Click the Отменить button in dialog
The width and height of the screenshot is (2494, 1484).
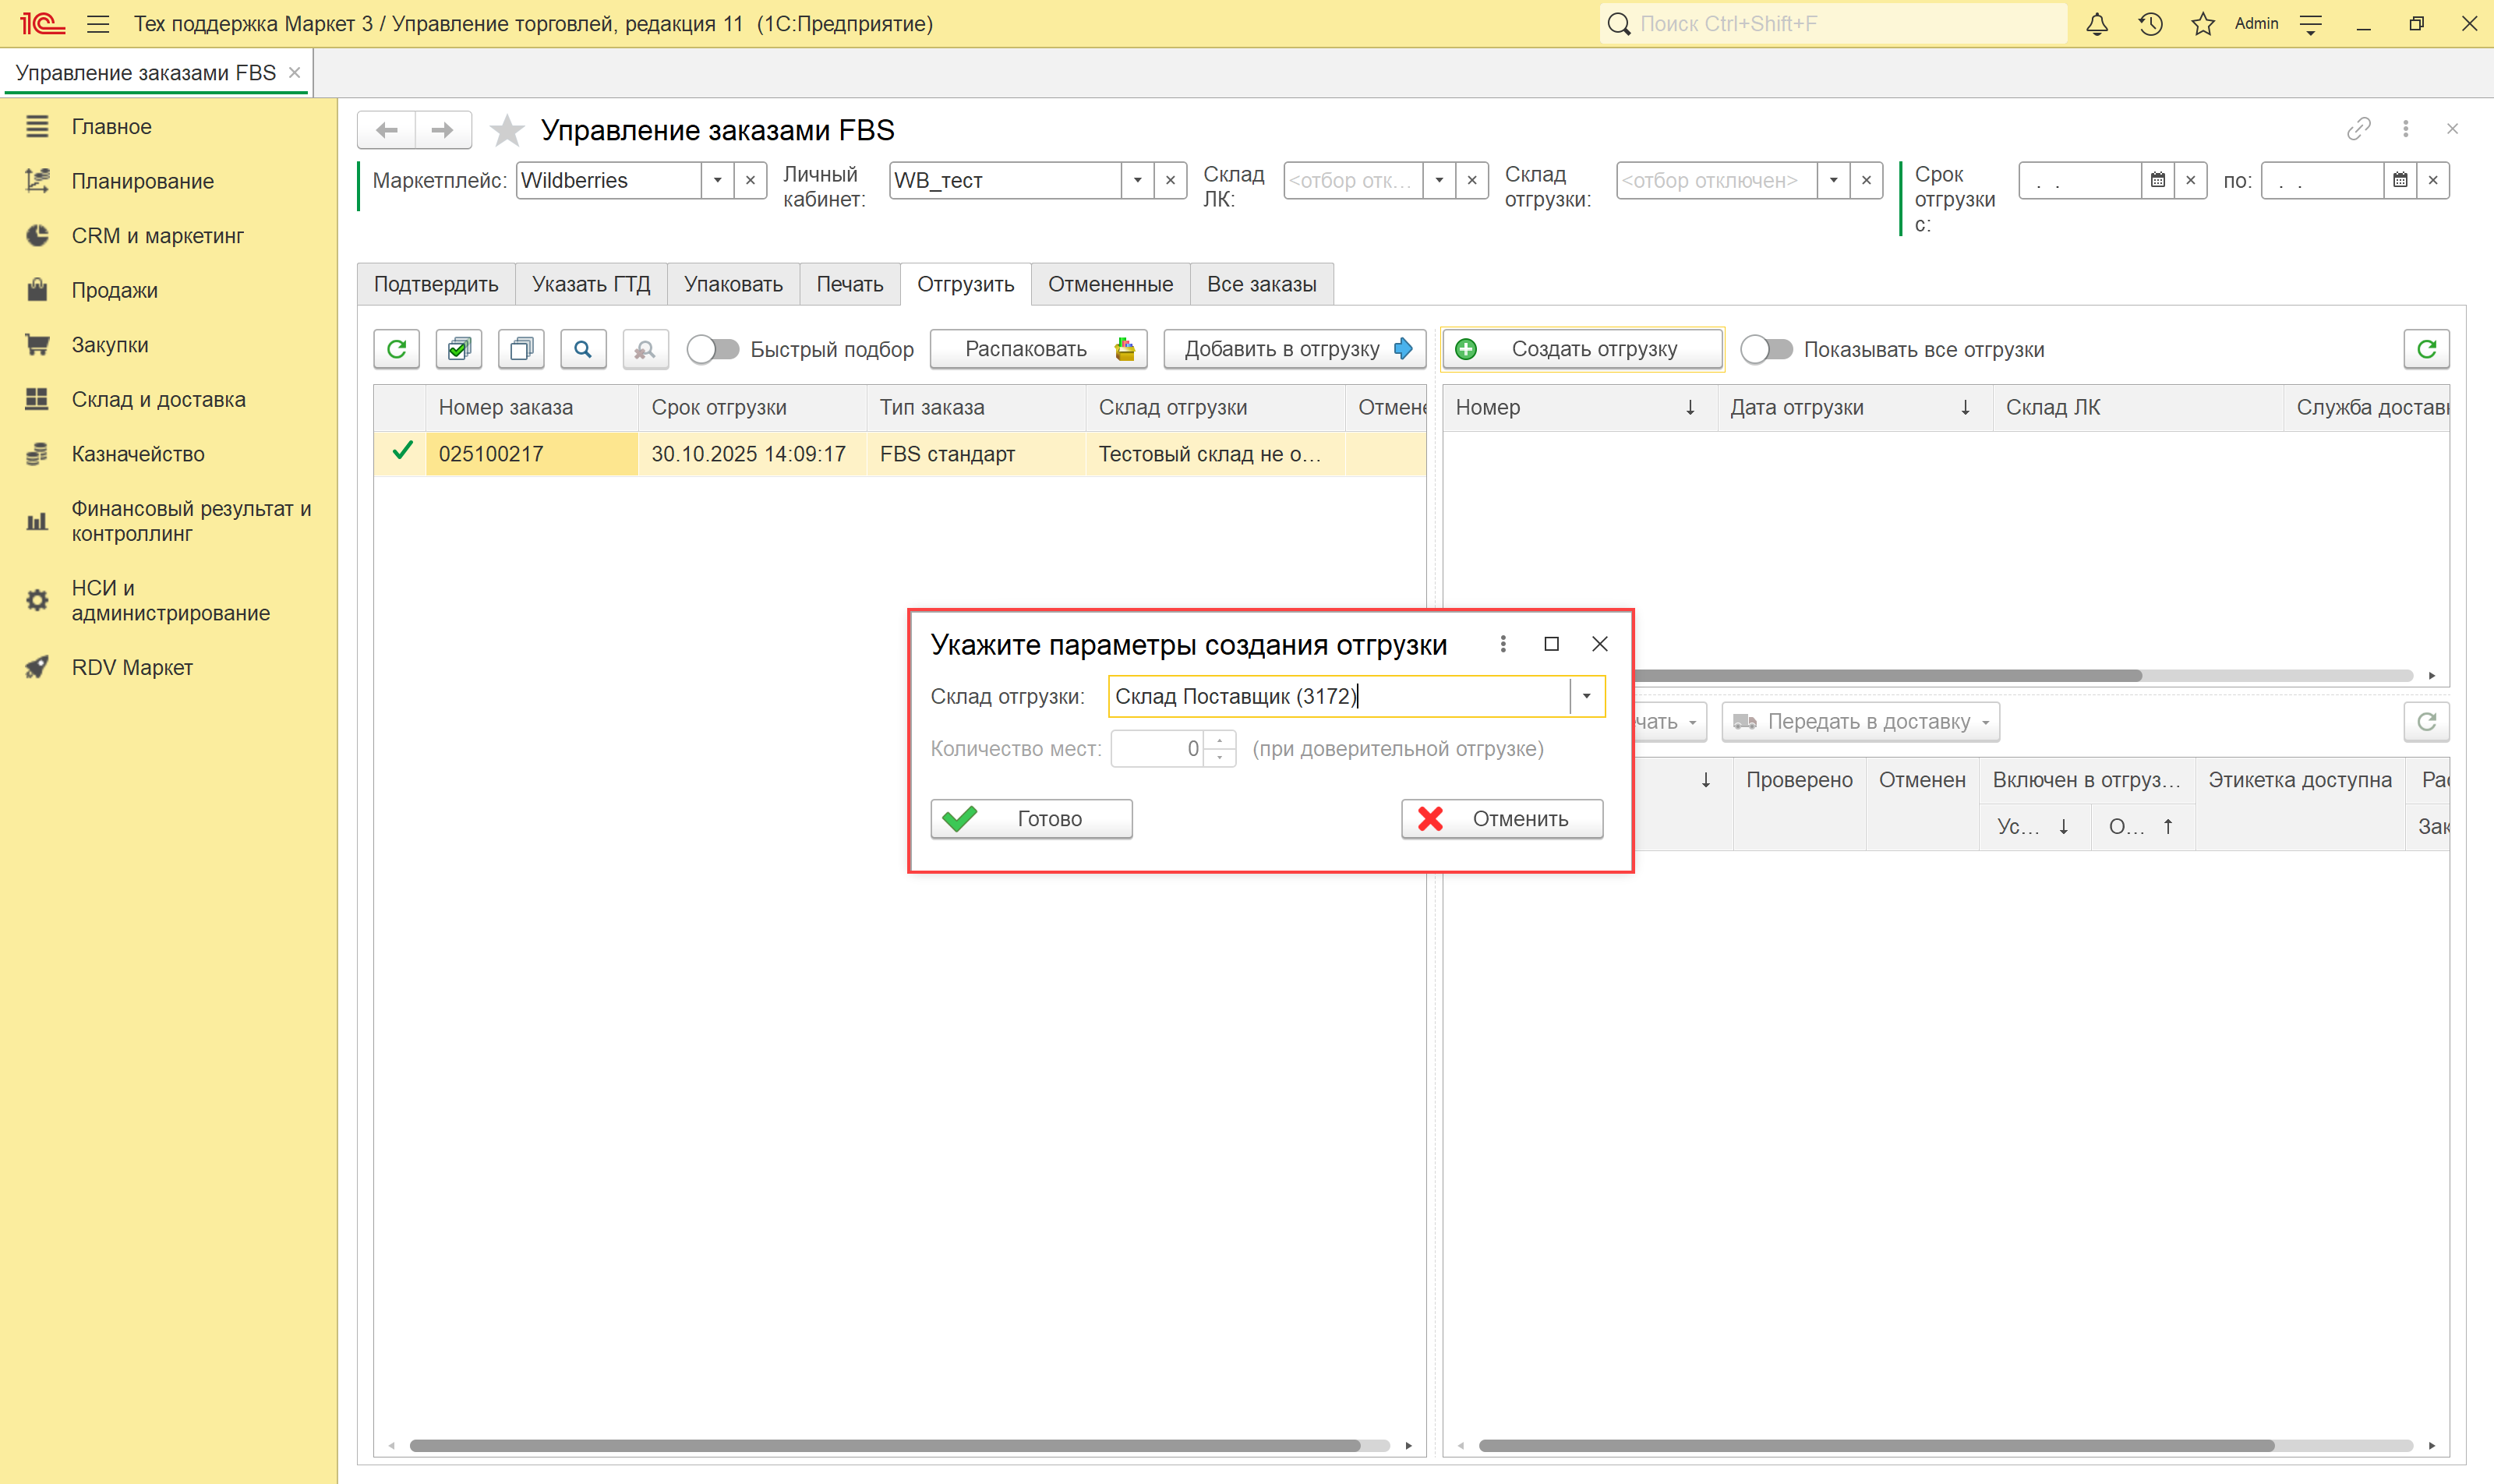[1501, 818]
